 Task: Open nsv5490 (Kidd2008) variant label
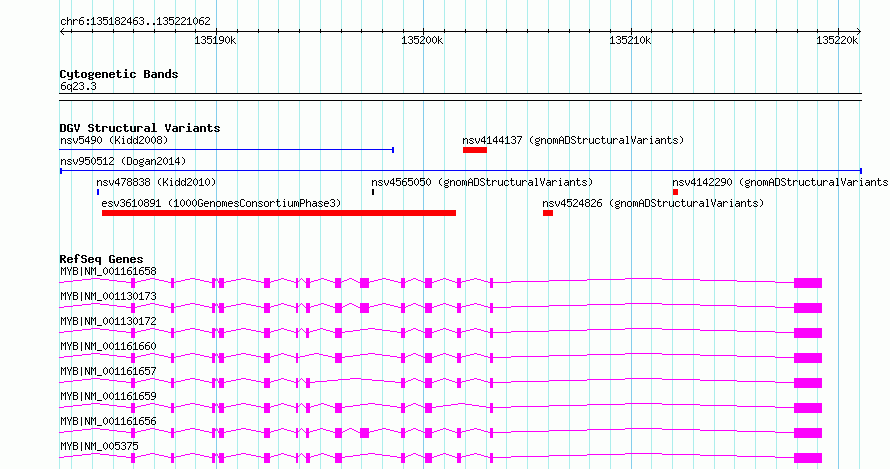(114, 140)
